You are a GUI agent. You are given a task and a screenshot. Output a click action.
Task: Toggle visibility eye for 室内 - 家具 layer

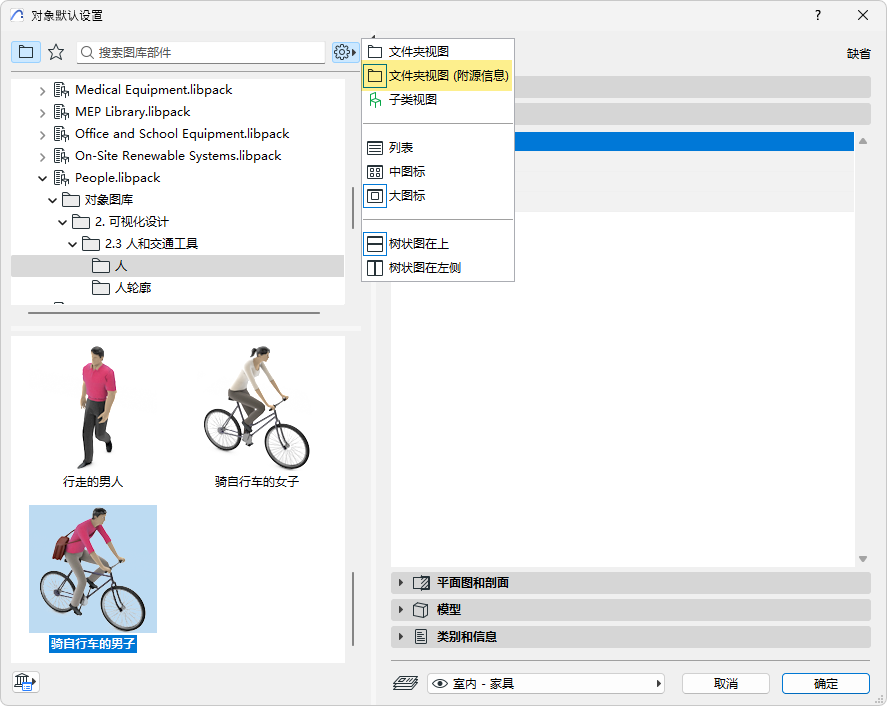(440, 684)
